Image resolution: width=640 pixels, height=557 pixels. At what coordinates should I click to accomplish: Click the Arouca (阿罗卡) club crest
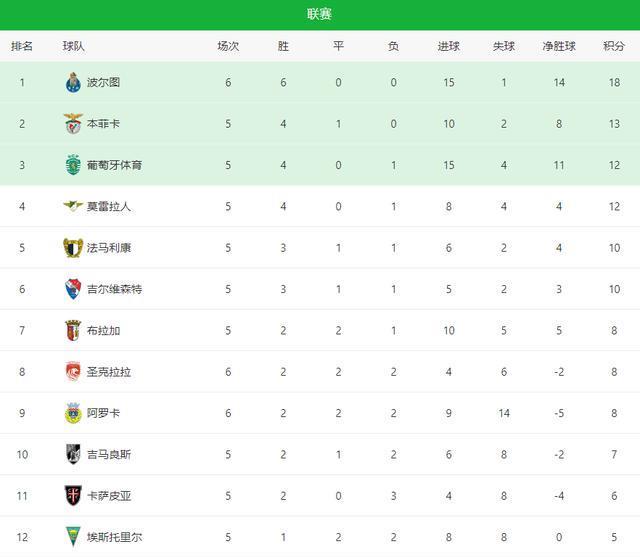(73, 413)
